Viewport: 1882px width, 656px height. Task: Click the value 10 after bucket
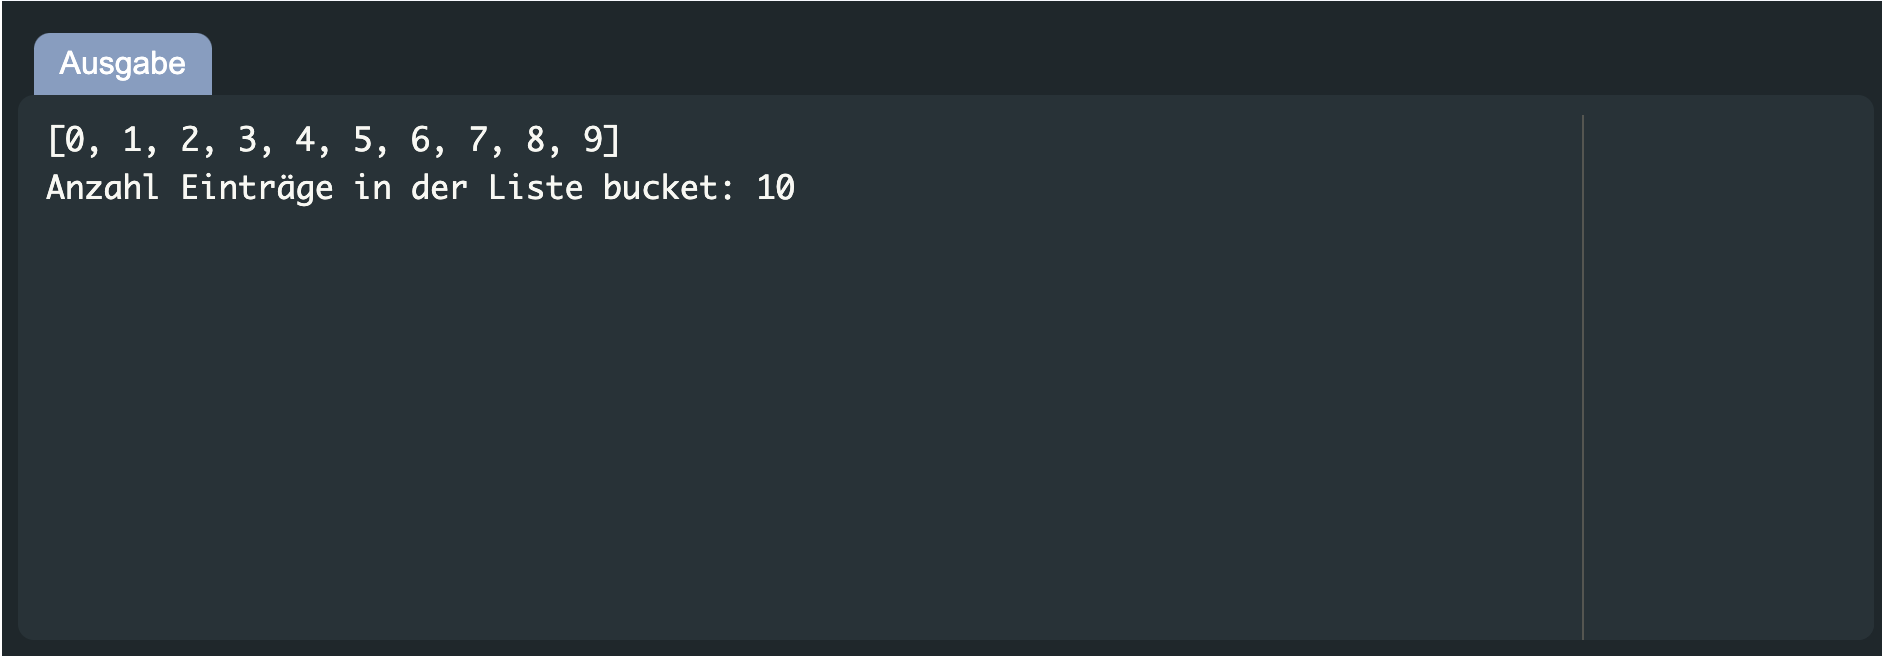pyautogui.click(x=775, y=187)
